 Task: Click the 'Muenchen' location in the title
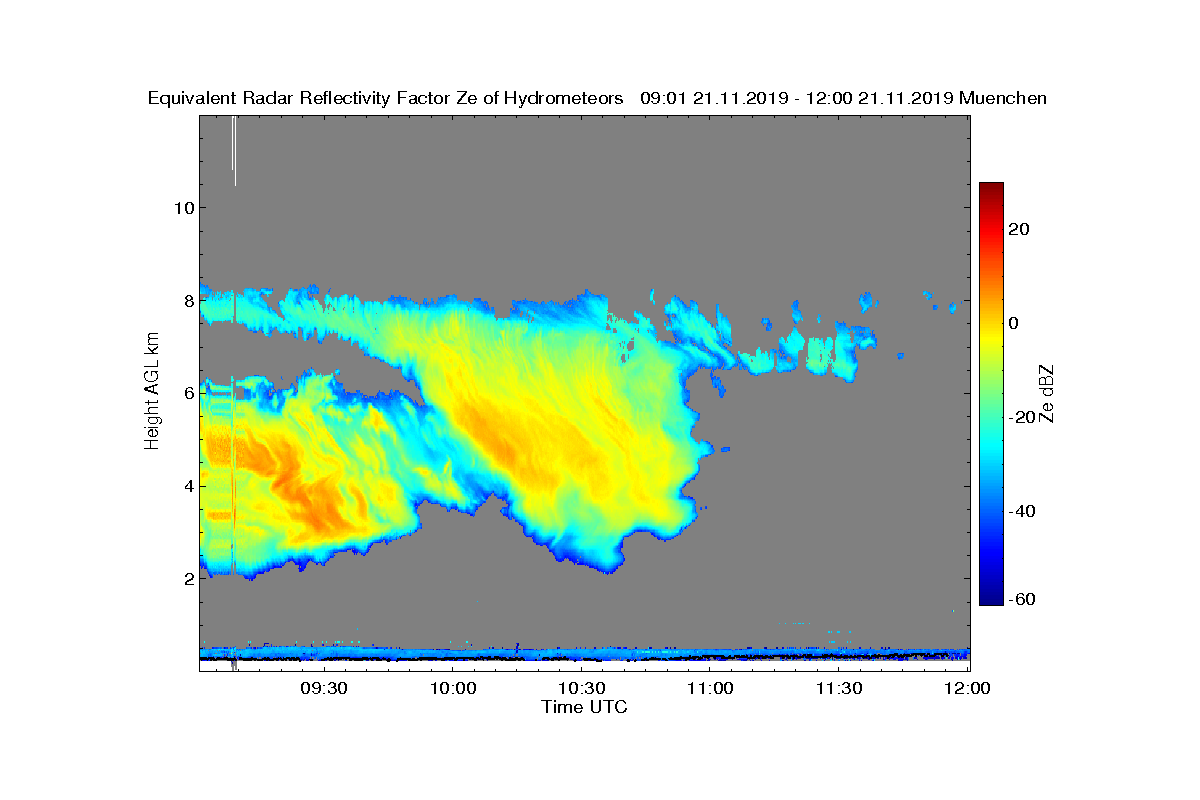[x=1003, y=98]
